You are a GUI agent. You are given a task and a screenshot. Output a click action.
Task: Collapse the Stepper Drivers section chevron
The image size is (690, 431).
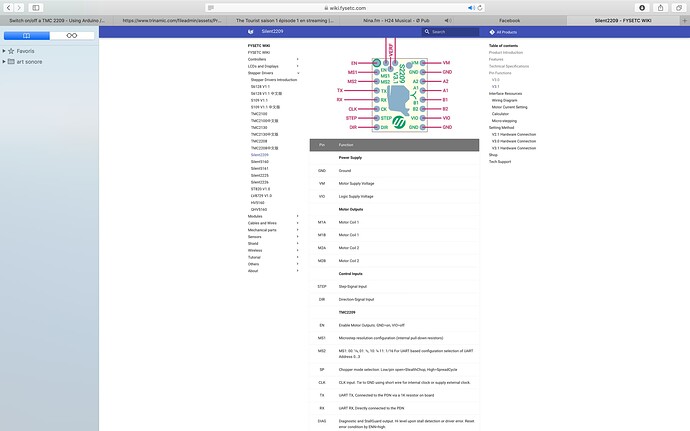point(298,73)
